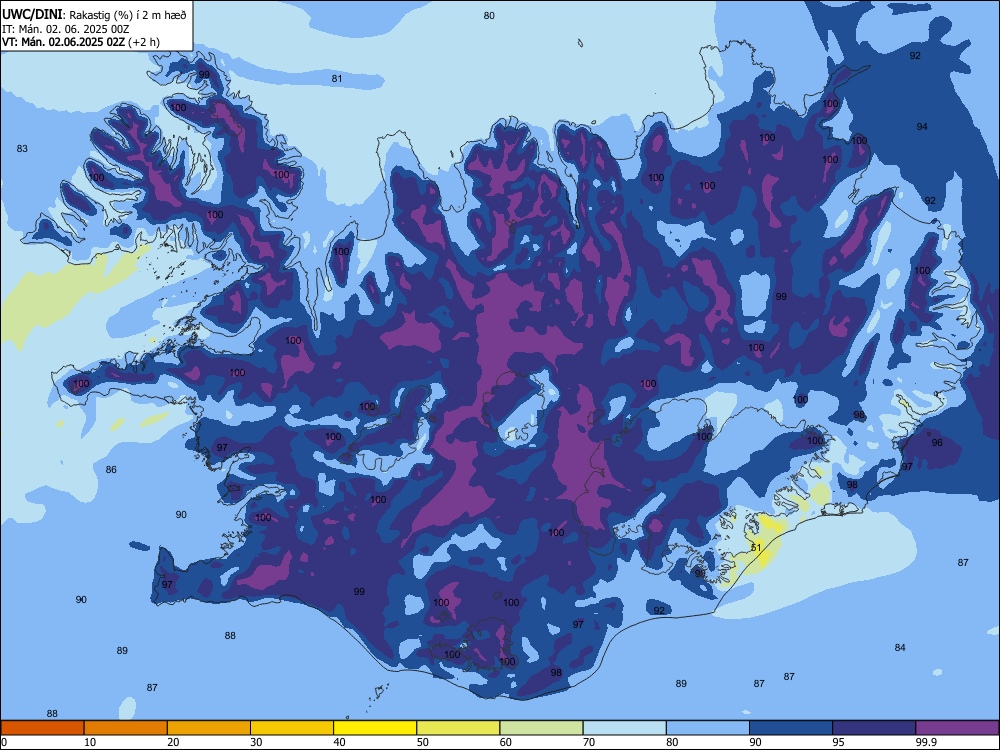1000x750 pixels.
Task: Click the dark orange 0–10 legend swatch
Action: click(42, 728)
